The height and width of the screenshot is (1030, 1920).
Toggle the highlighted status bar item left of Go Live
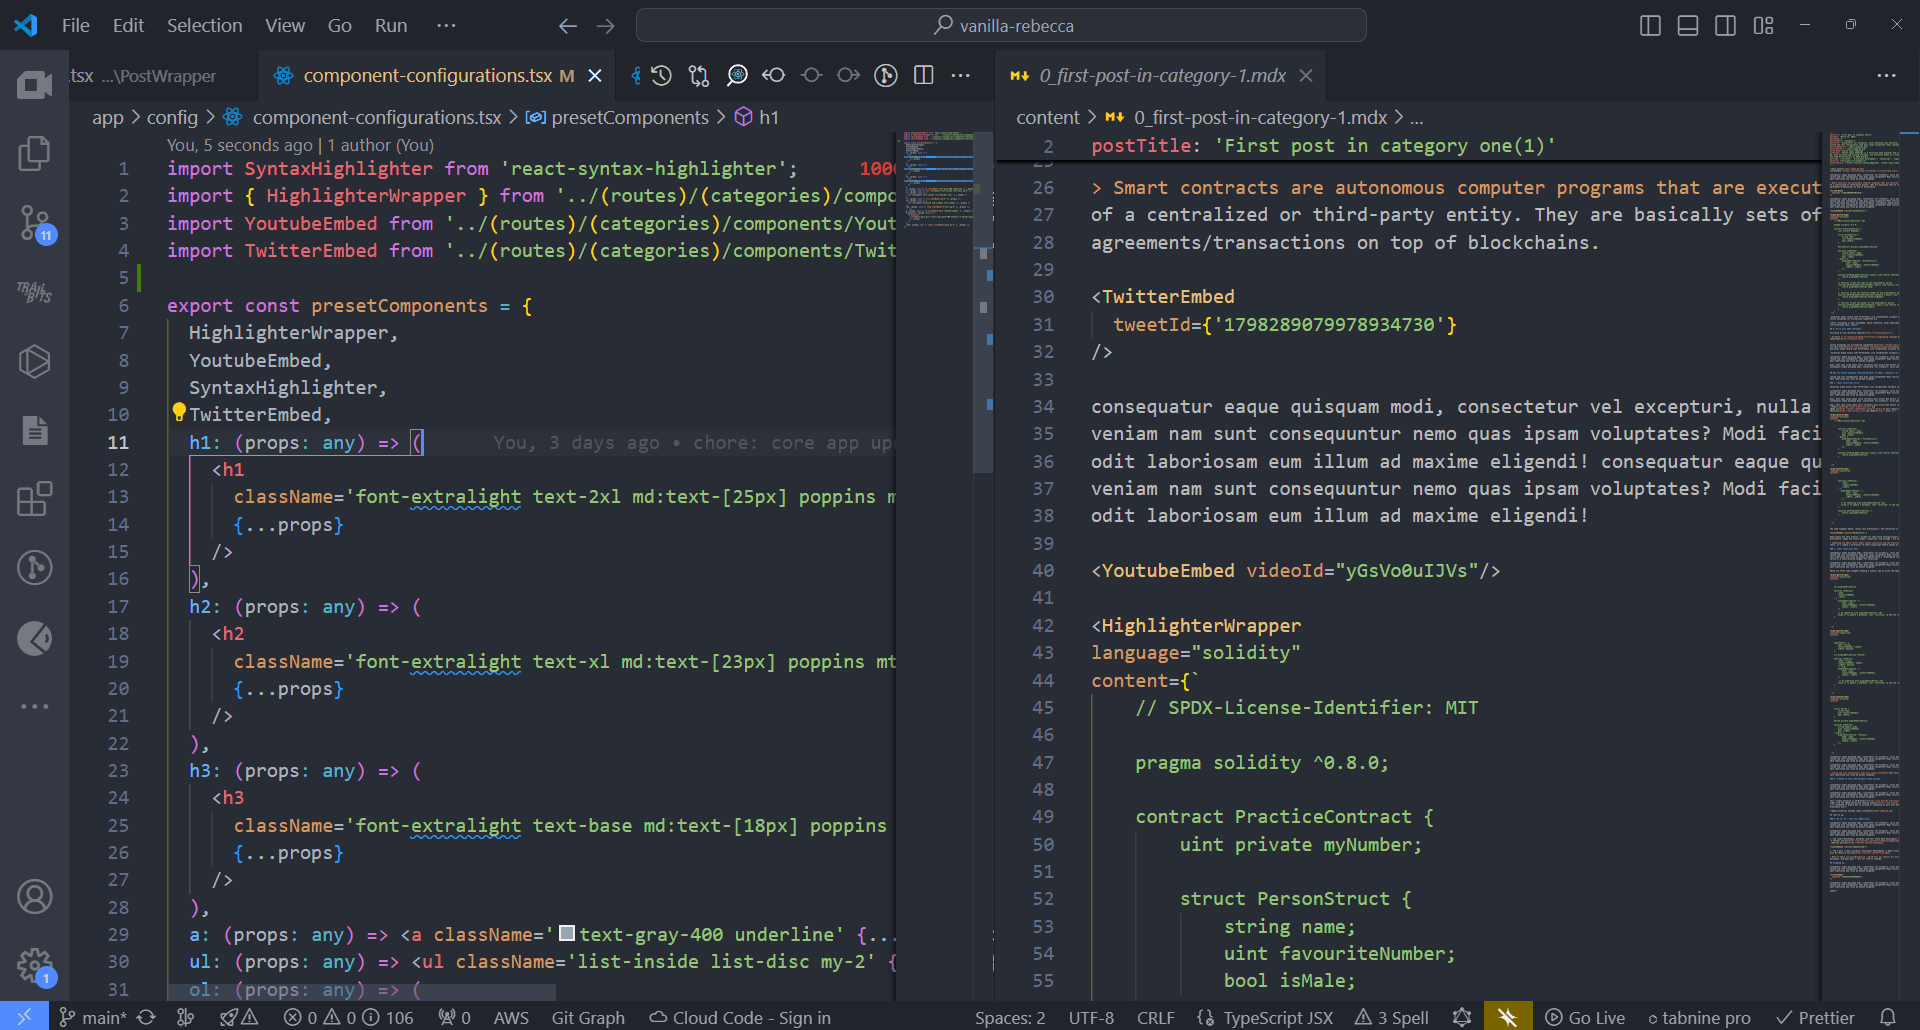1508,1016
